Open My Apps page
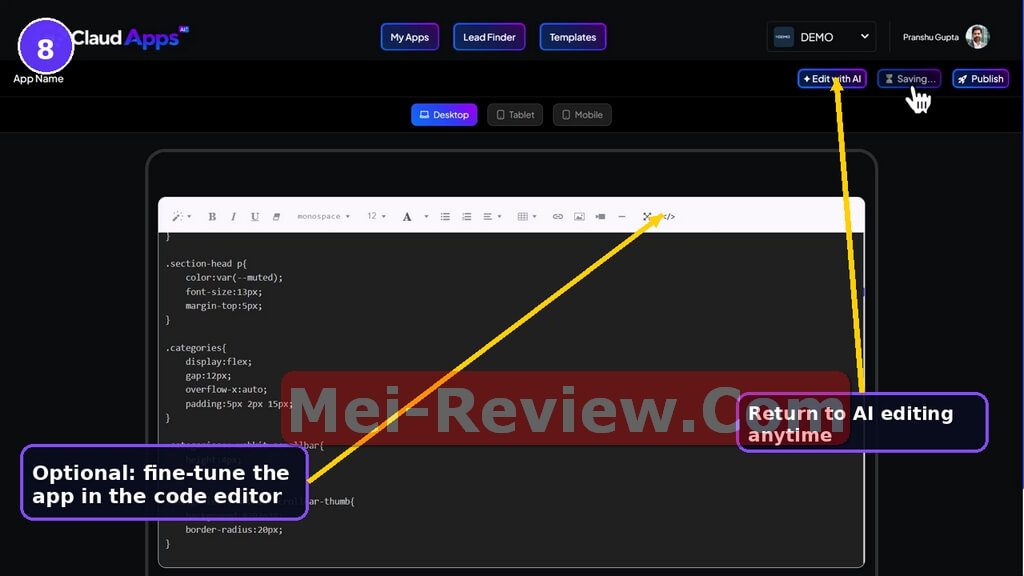The height and width of the screenshot is (576, 1024). point(409,37)
